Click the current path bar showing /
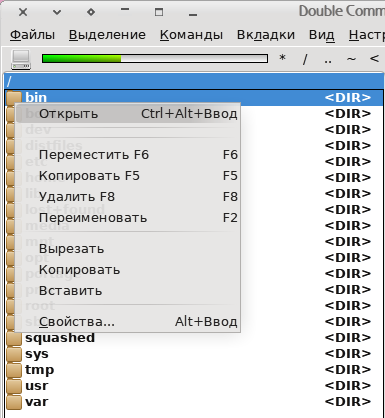 point(194,81)
